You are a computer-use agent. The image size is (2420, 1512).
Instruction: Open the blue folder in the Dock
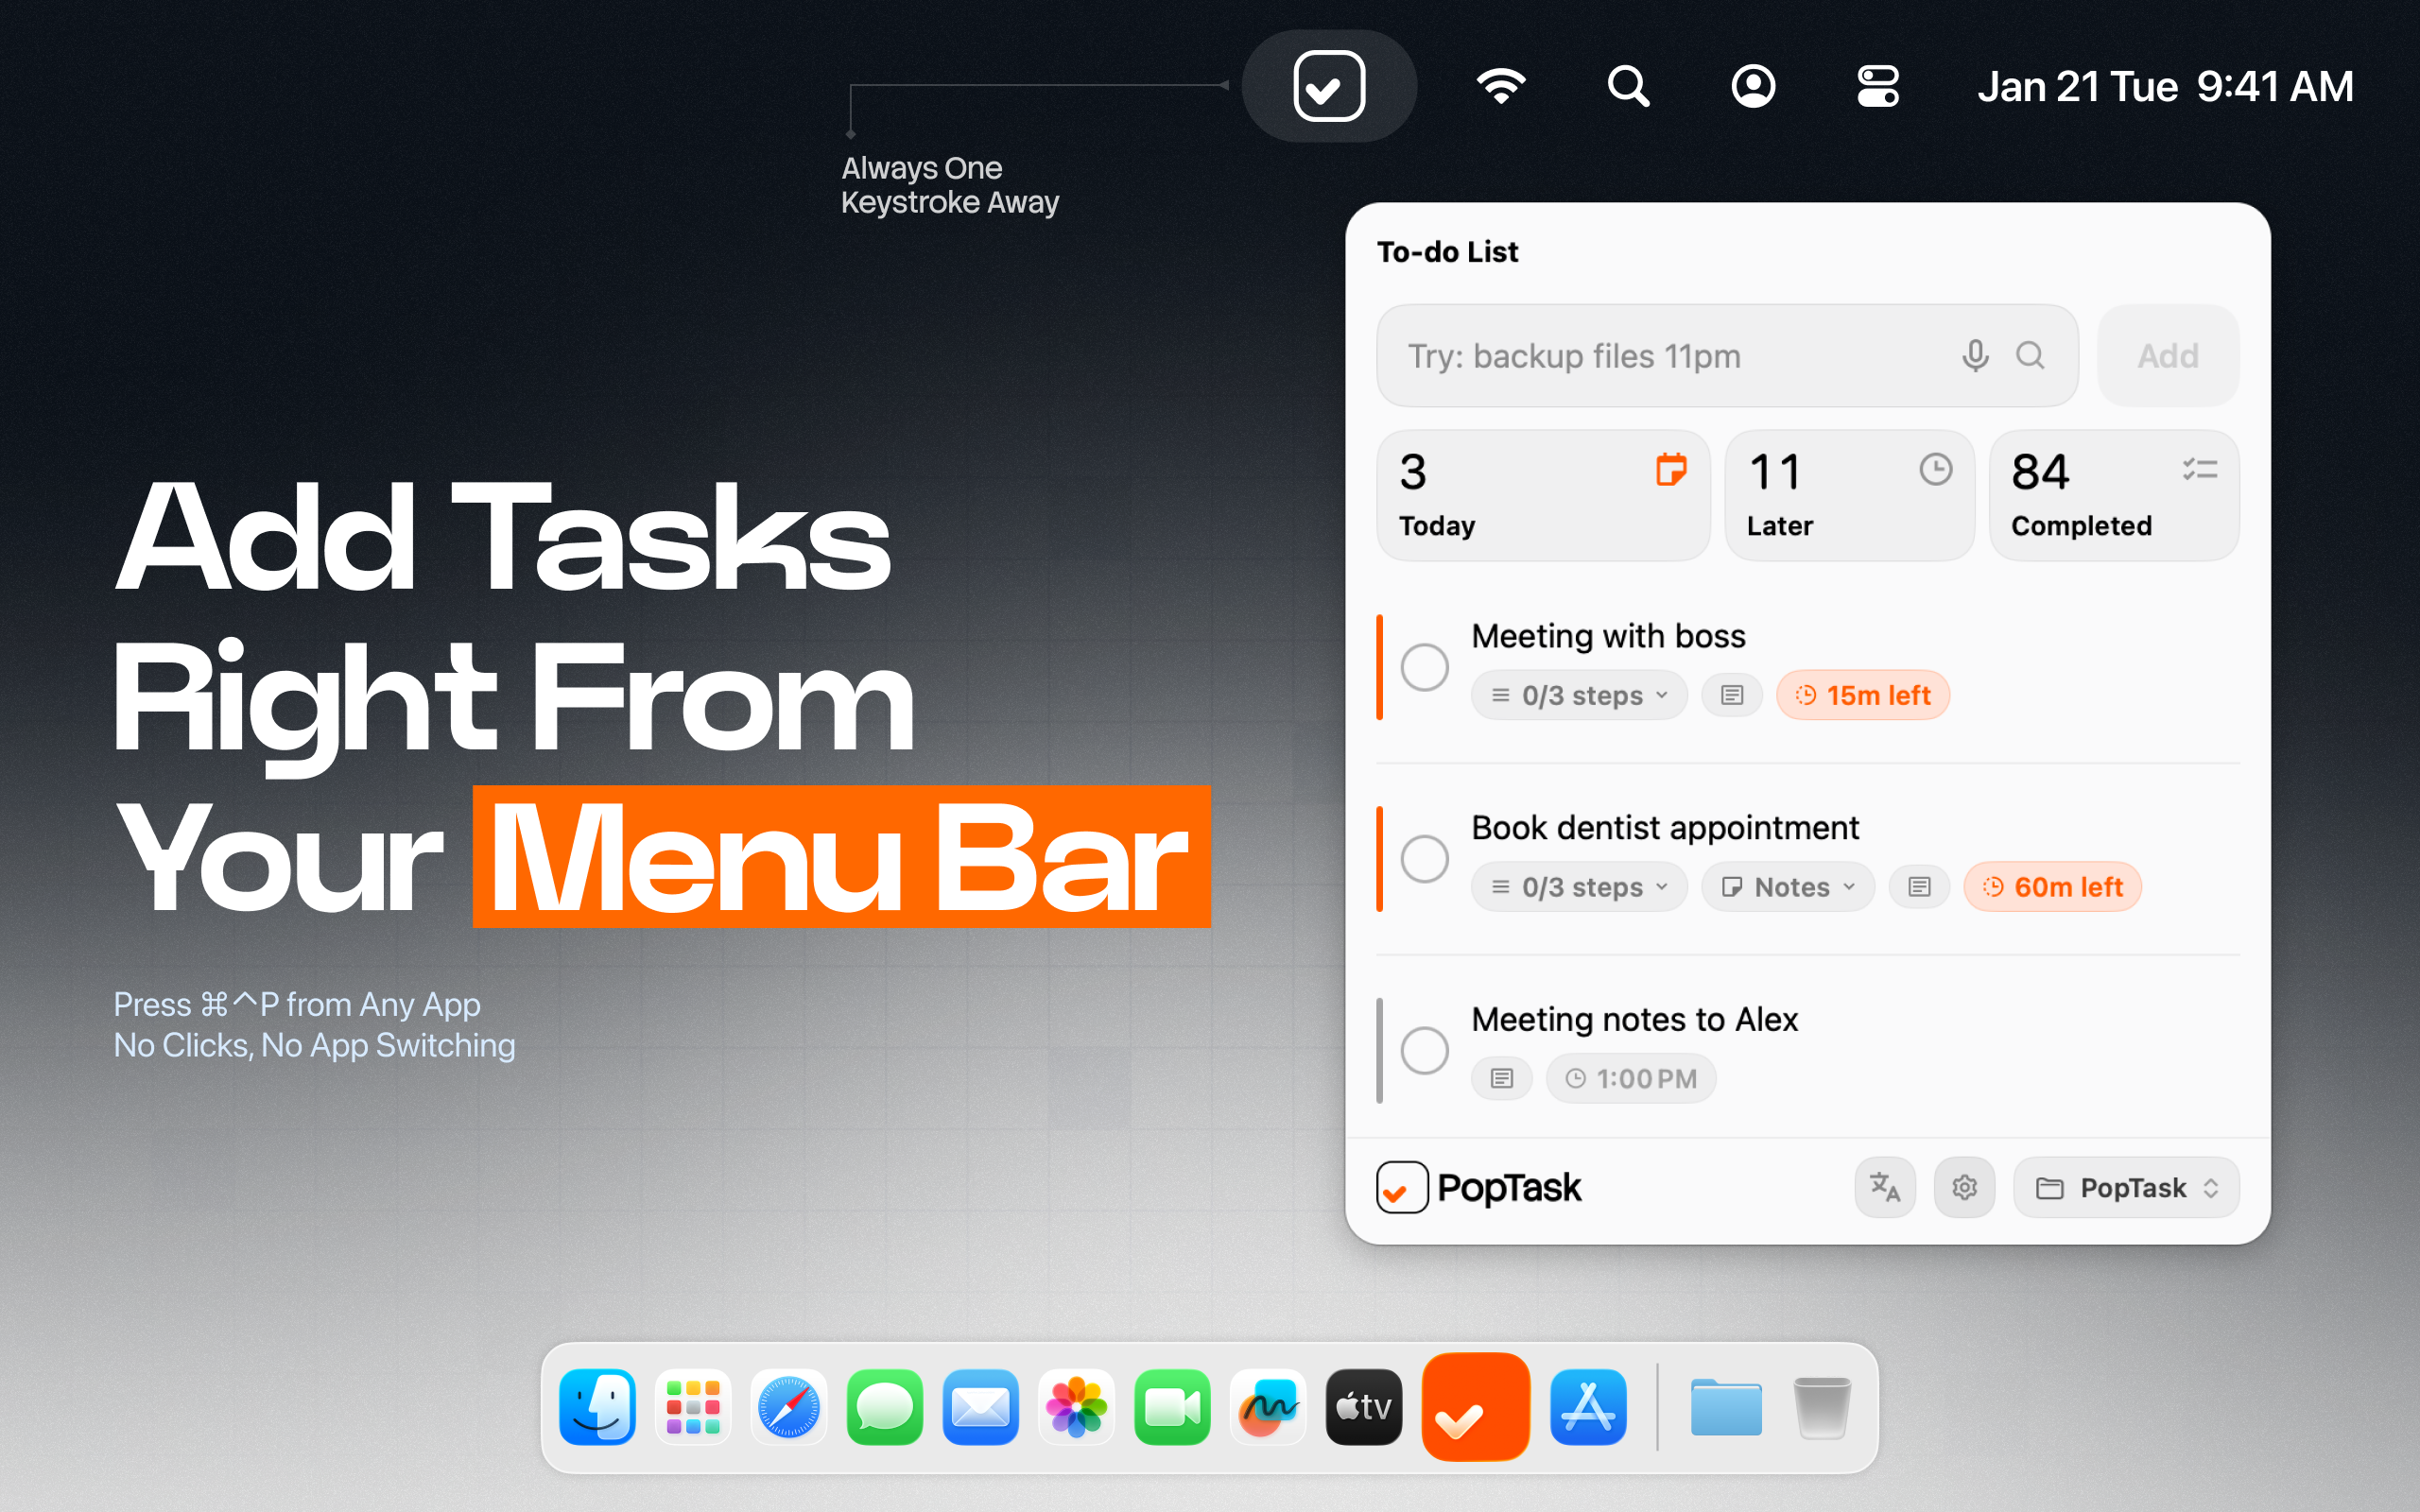[x=1726, y=1408]
